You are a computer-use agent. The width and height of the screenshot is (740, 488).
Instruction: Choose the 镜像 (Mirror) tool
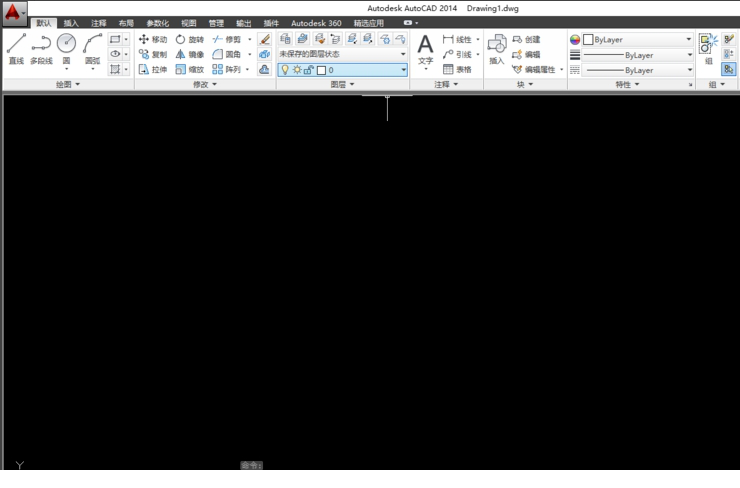click(x=190, y=54)
